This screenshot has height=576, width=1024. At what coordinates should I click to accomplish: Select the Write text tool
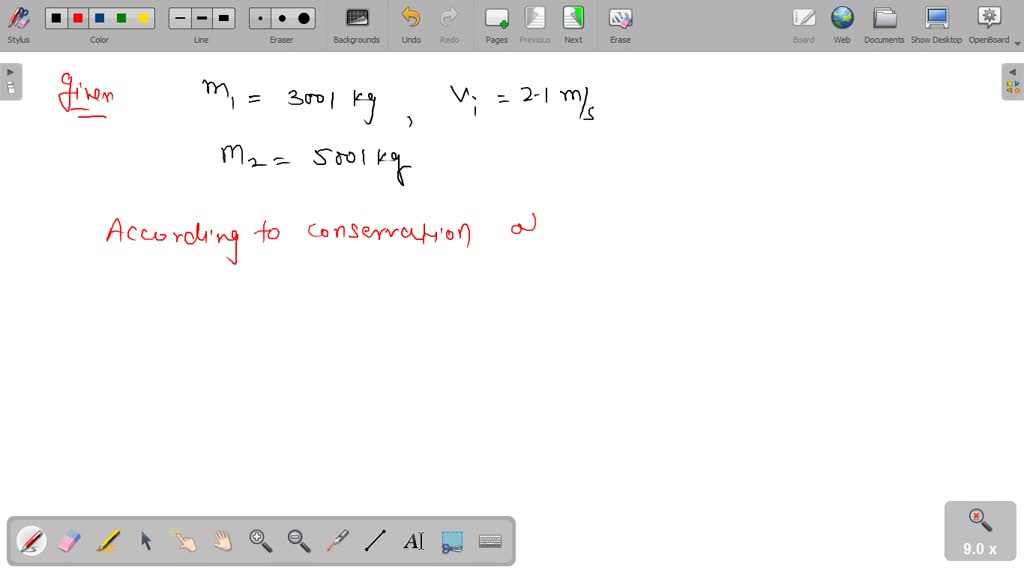413,541
